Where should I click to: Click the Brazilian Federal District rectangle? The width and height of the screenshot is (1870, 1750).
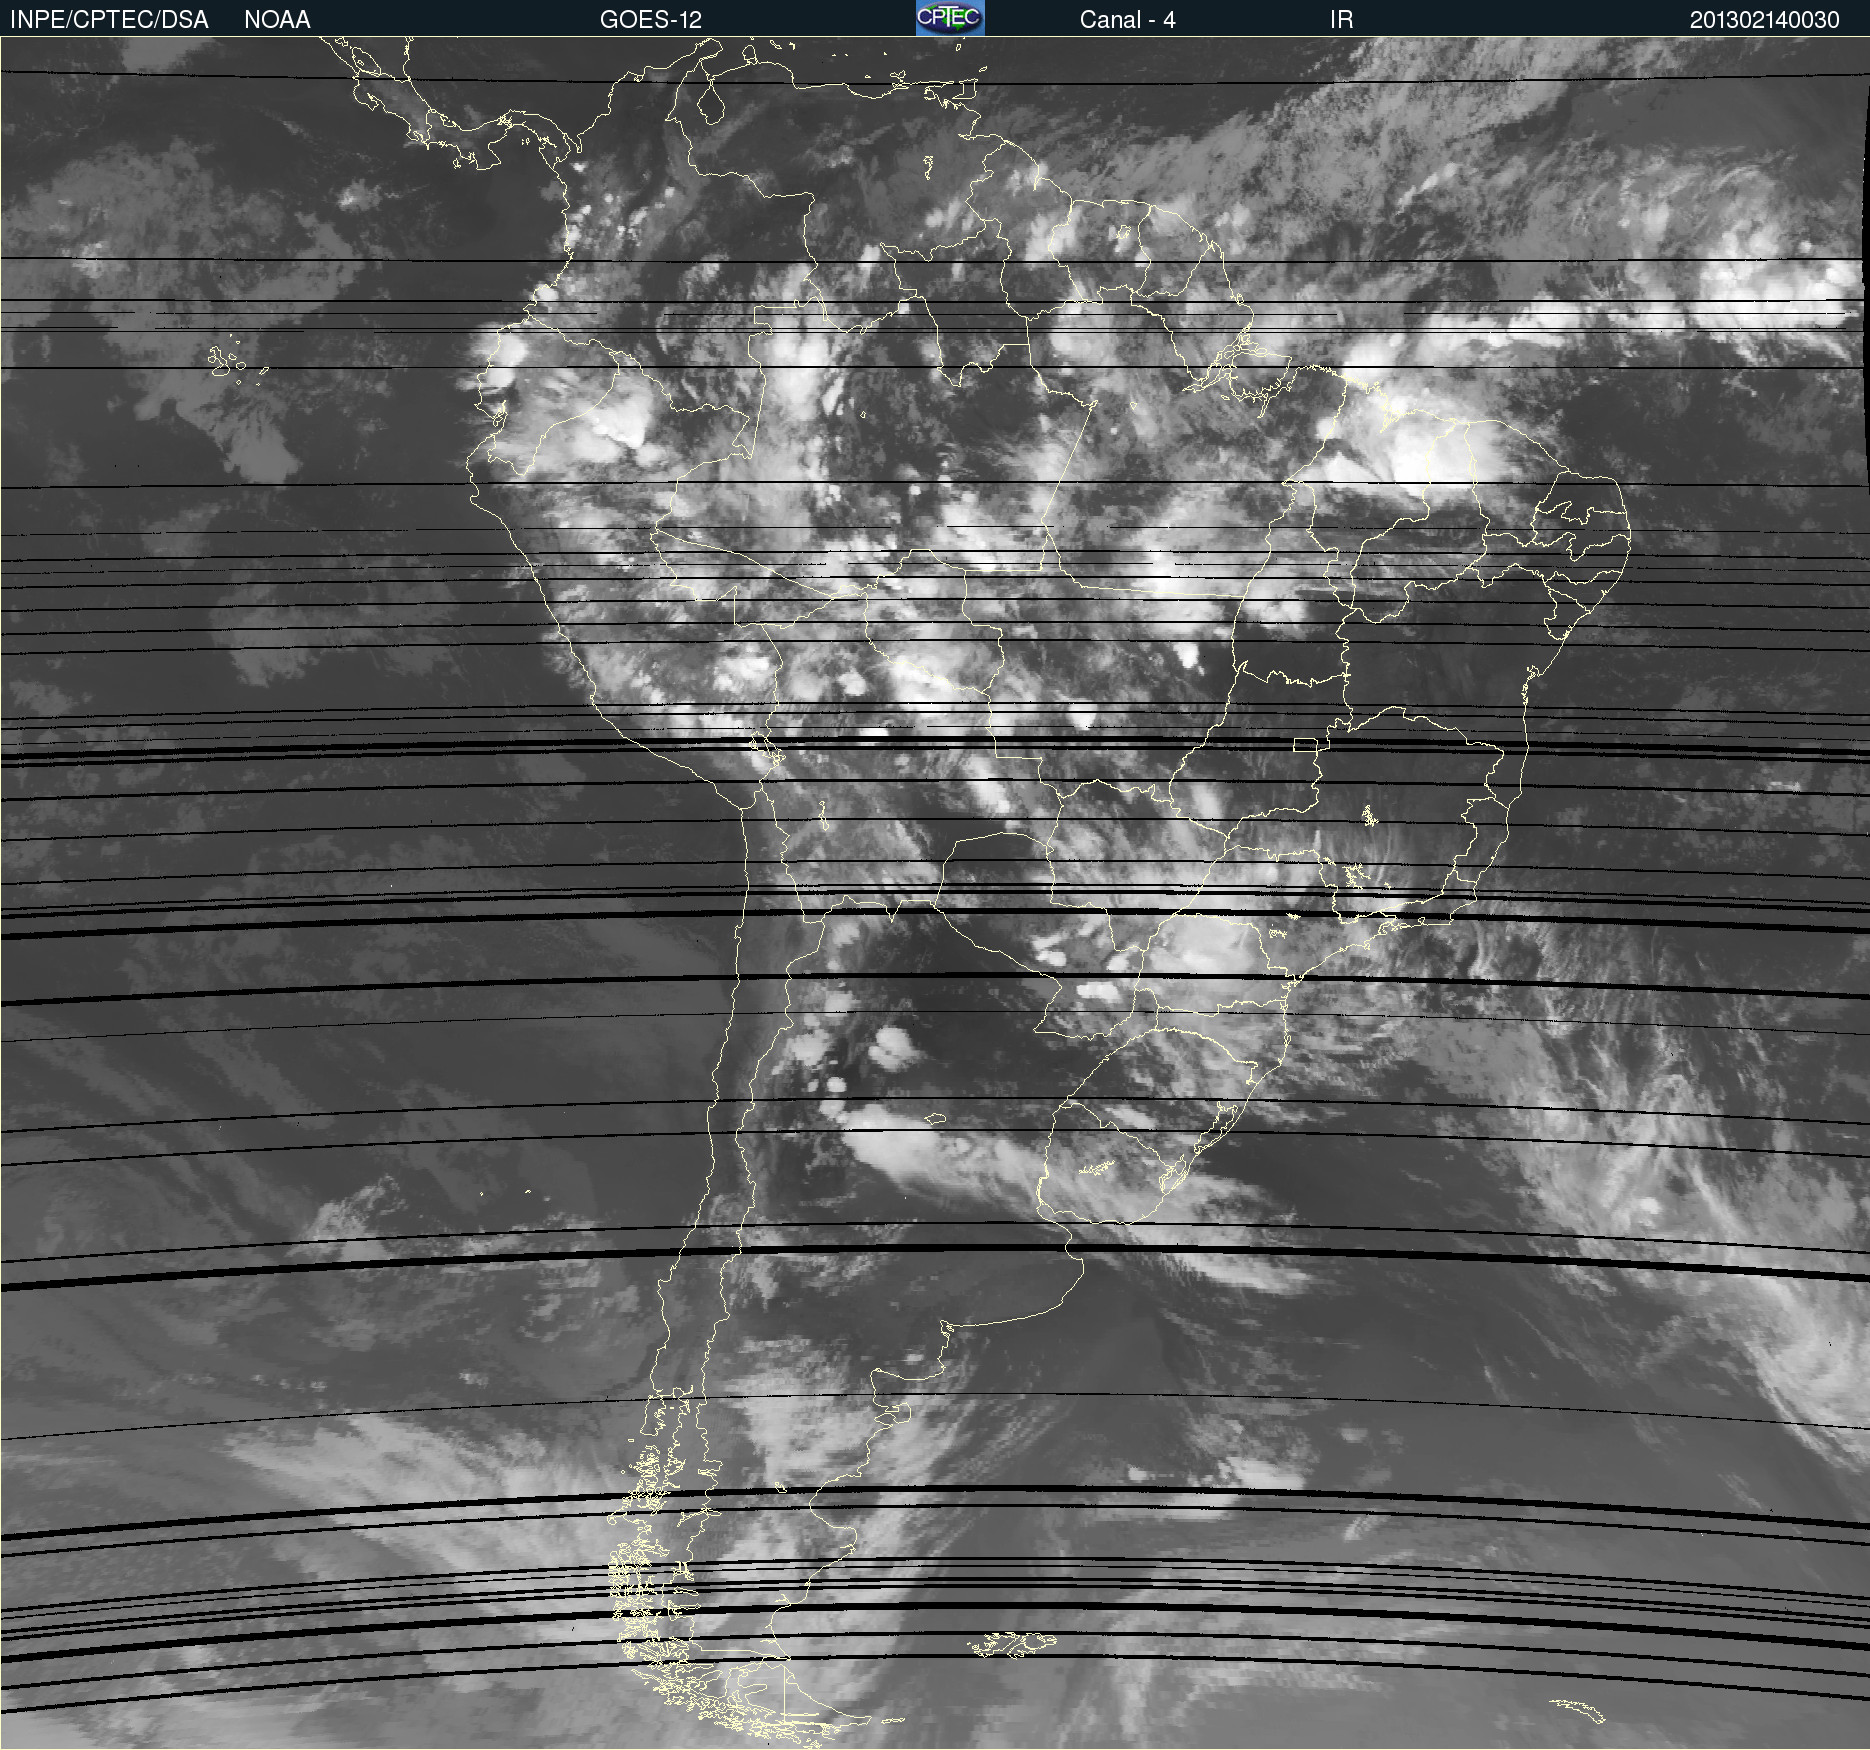tap(1305, 744)
